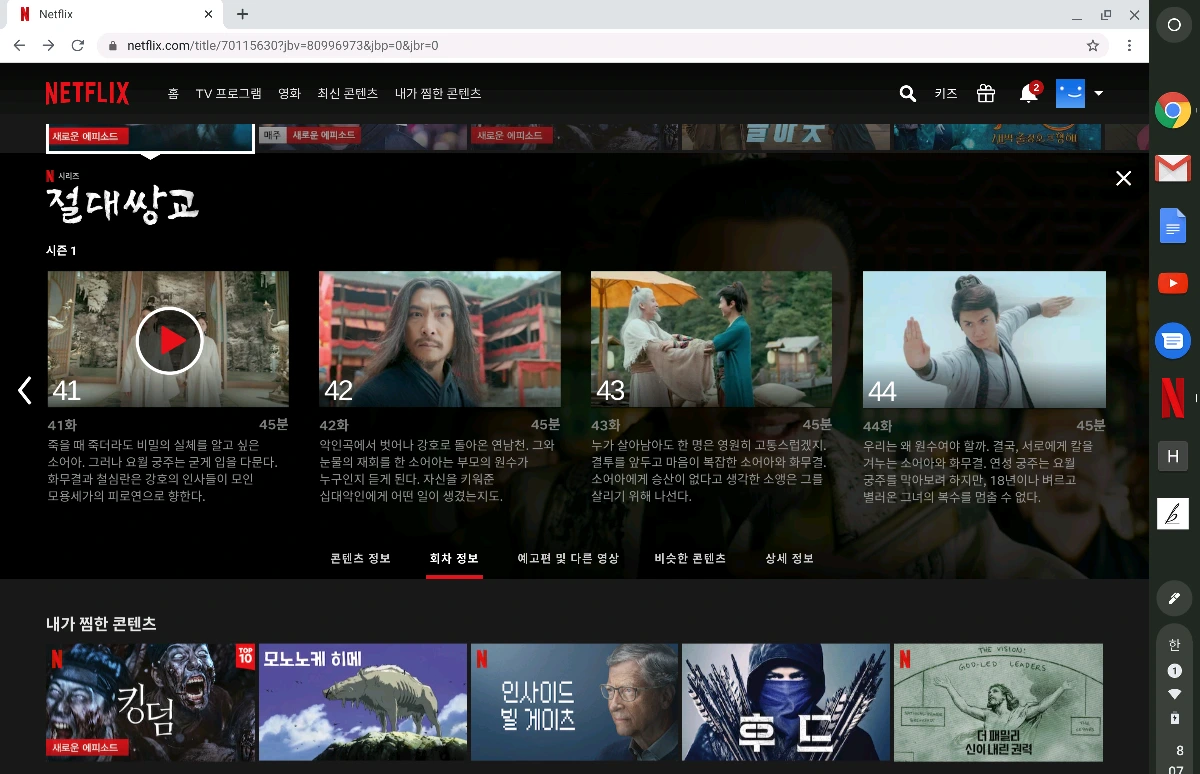Reload the Netflix page

(x=77, y=45)
